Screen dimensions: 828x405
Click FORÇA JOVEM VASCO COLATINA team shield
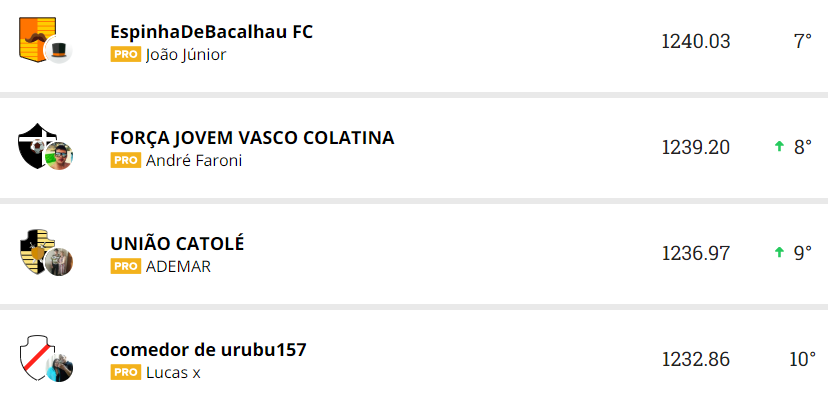[35, 143]
